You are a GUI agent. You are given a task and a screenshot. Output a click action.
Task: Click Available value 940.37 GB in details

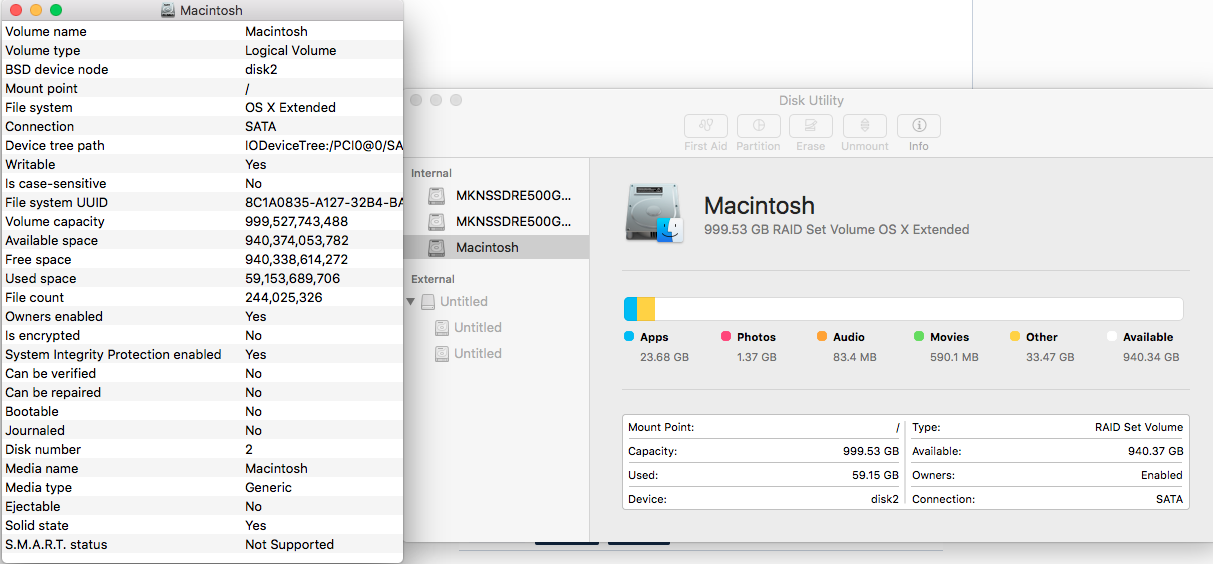(x=1155, y=451)
